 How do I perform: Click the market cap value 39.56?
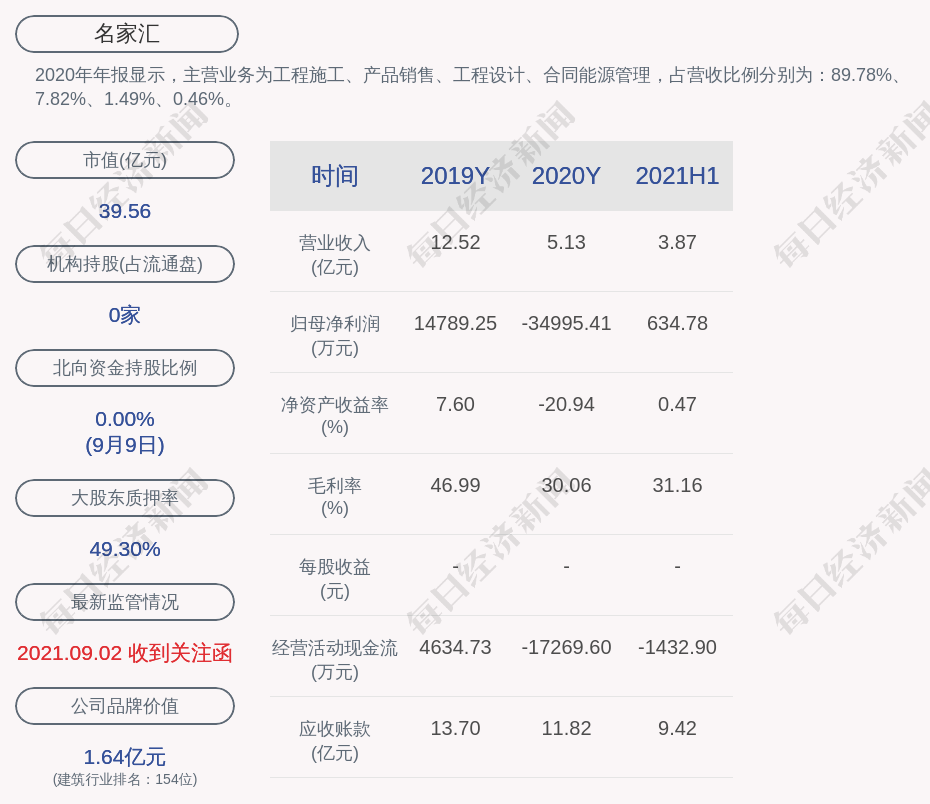pyautogui.click(x=124, y=211)
